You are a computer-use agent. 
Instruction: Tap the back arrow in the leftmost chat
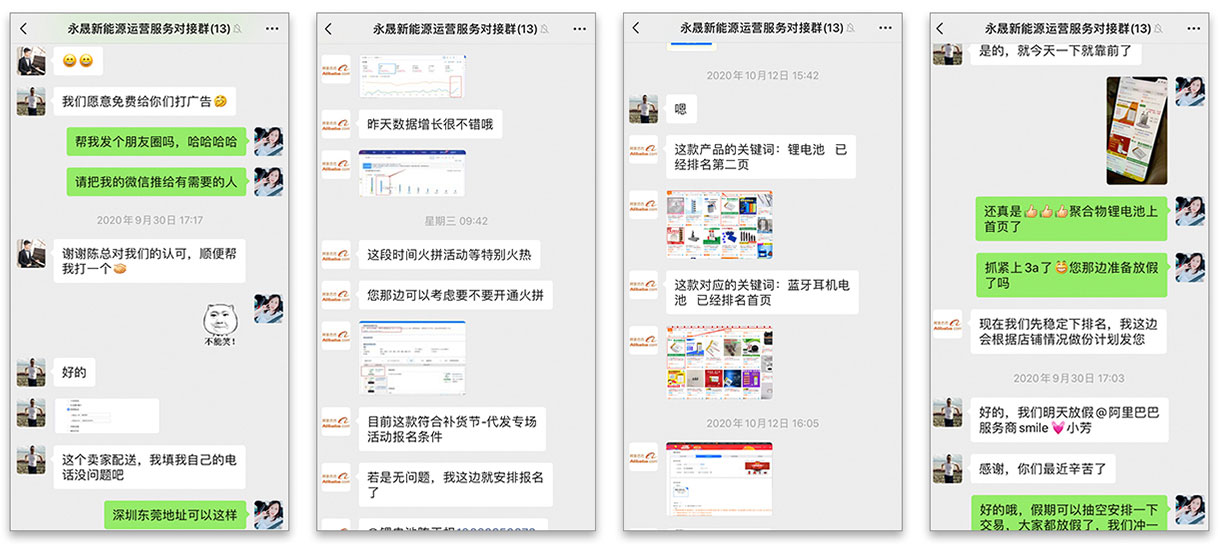24,29
